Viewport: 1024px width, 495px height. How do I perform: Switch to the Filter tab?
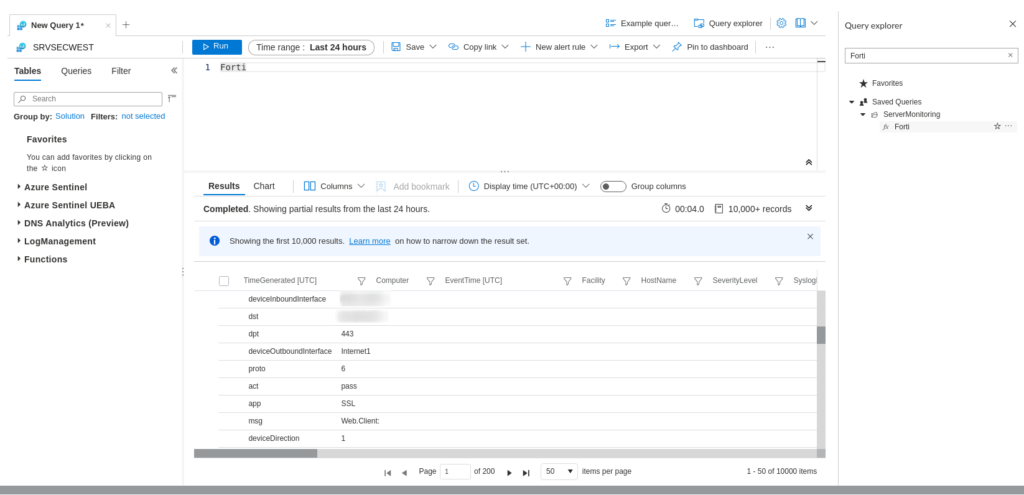pos(121,71)
